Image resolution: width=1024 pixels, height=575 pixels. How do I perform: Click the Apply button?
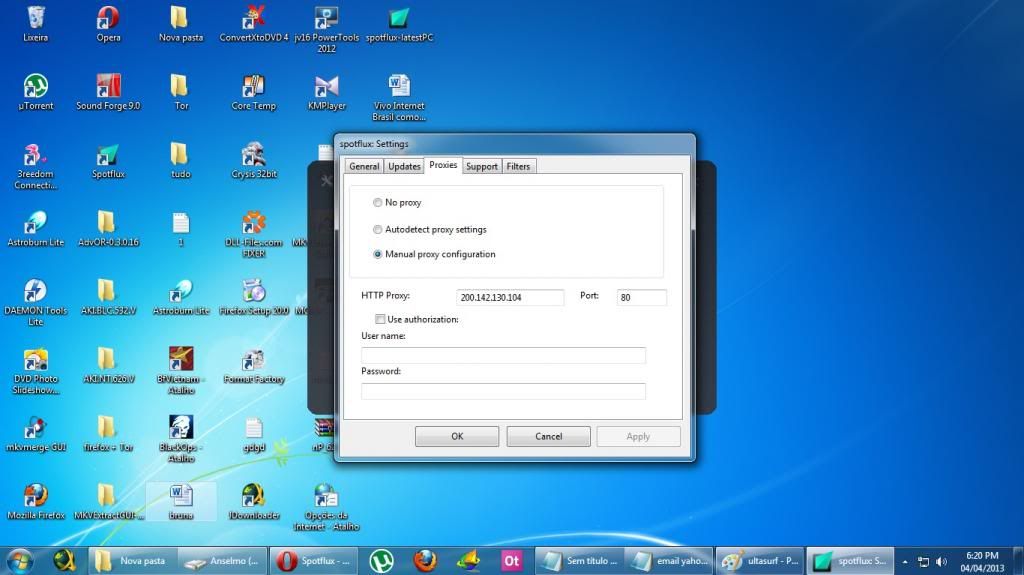[638, 436]
